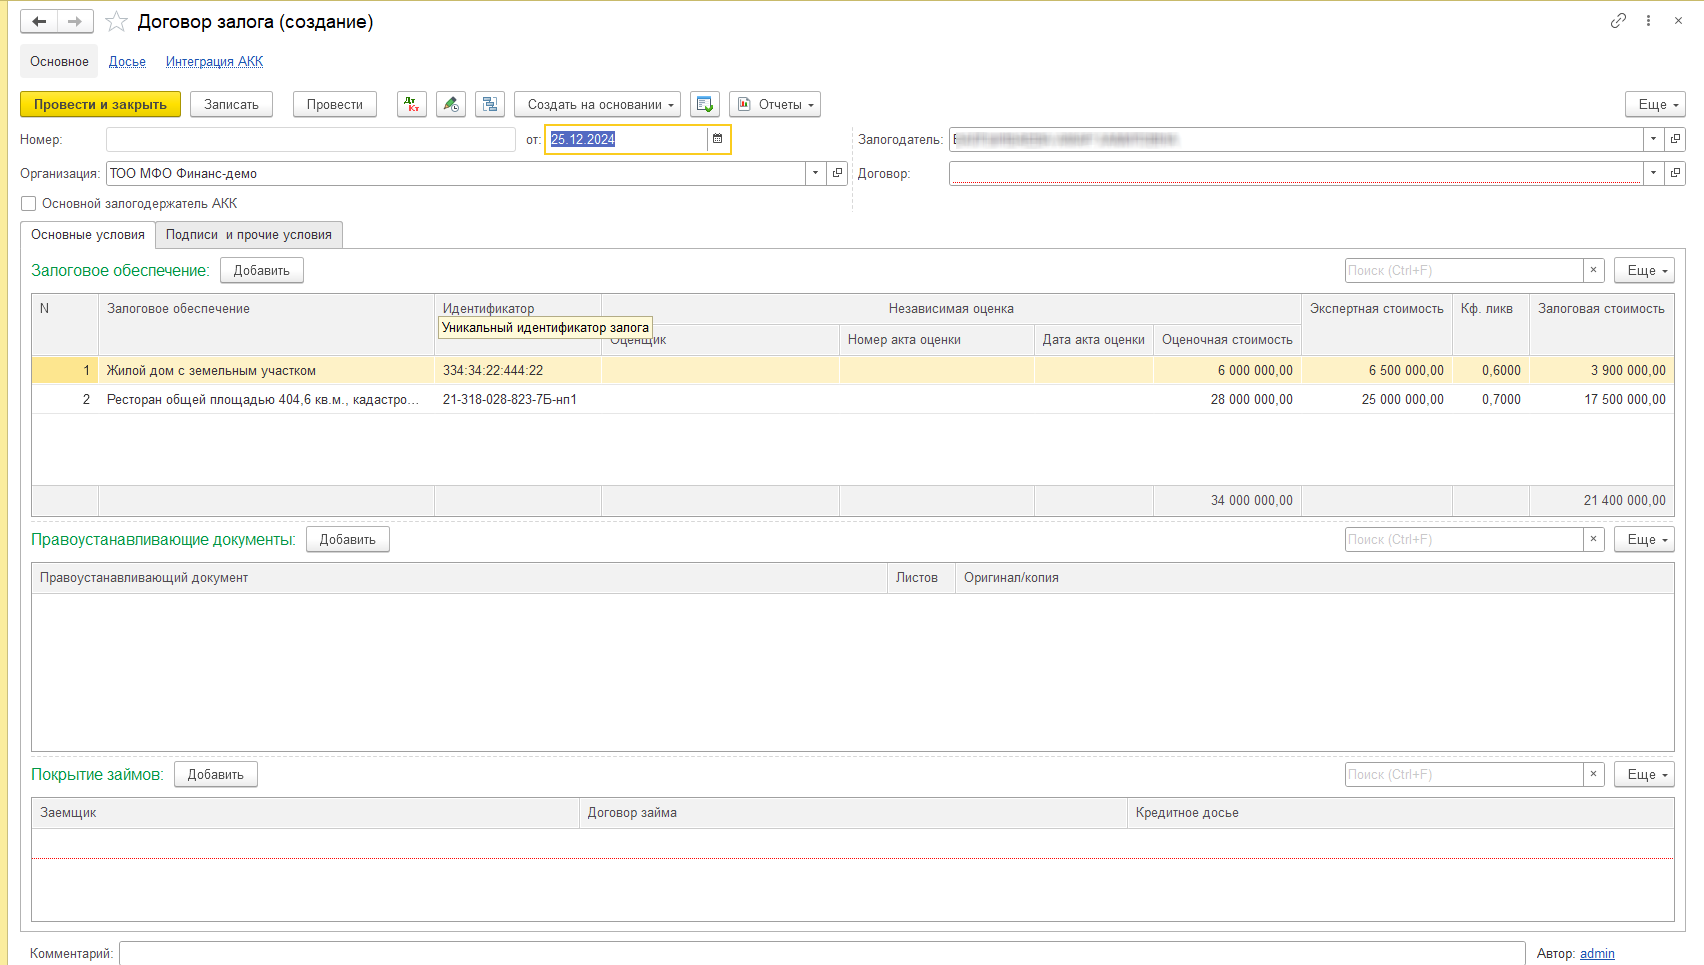Open author admin link
This screenshot has height=965, width=1704.
(1597, 953)
